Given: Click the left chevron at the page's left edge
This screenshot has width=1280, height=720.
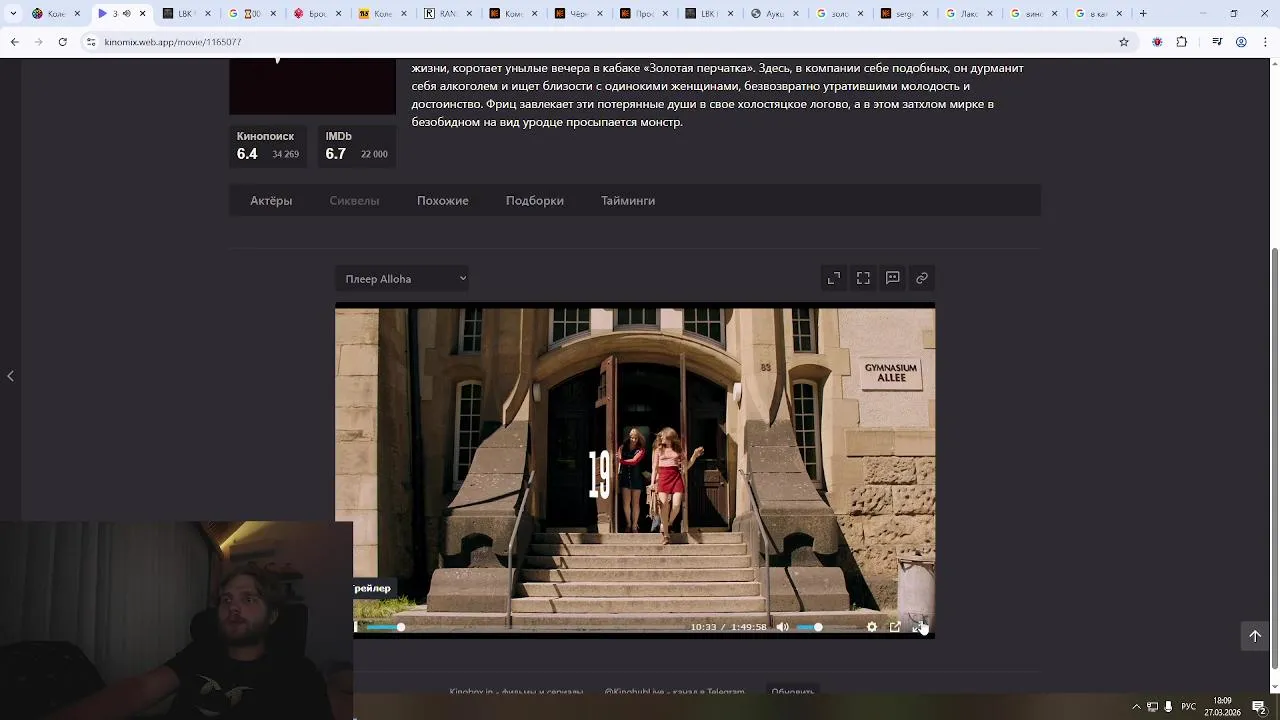Looking at the screenshot, I should point(10,376).
